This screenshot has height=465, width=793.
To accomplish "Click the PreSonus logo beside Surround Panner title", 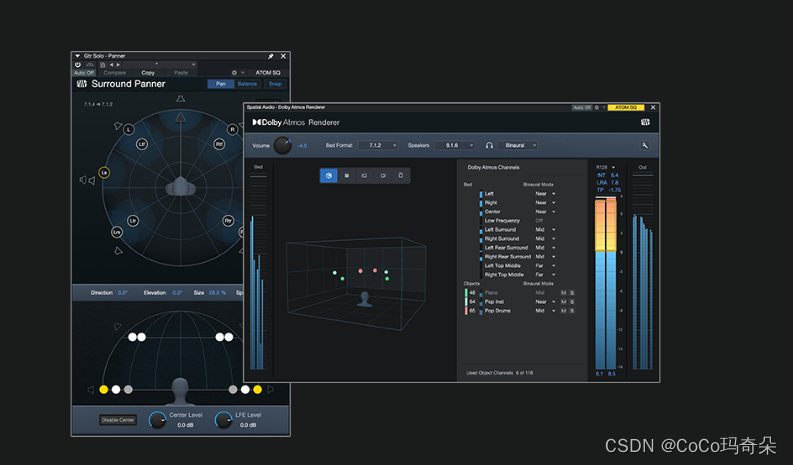I will 81,84.
